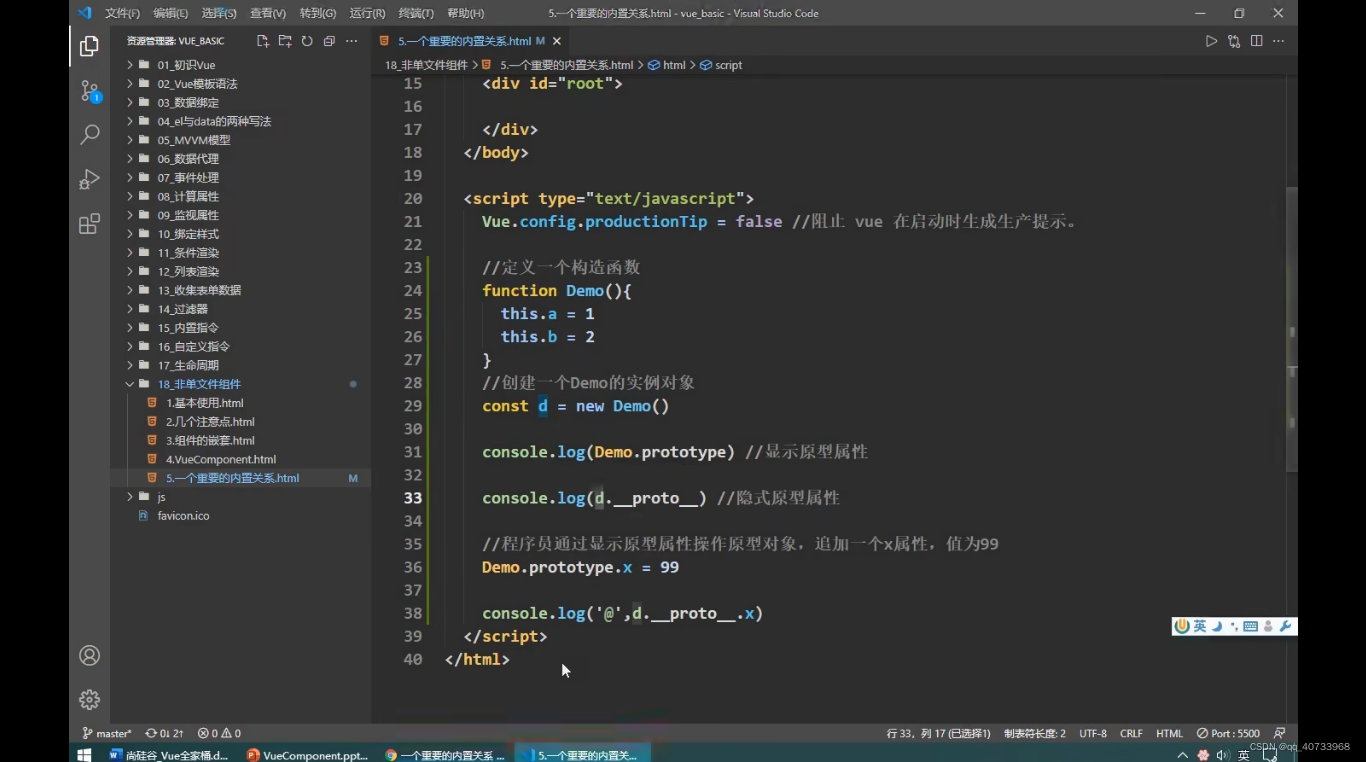Image resolution: width=1366 pixels, height=762 pixels.
Task: Show hidden system tray icons chevron
Action: pyautogui.click(x=1183, y=755)
